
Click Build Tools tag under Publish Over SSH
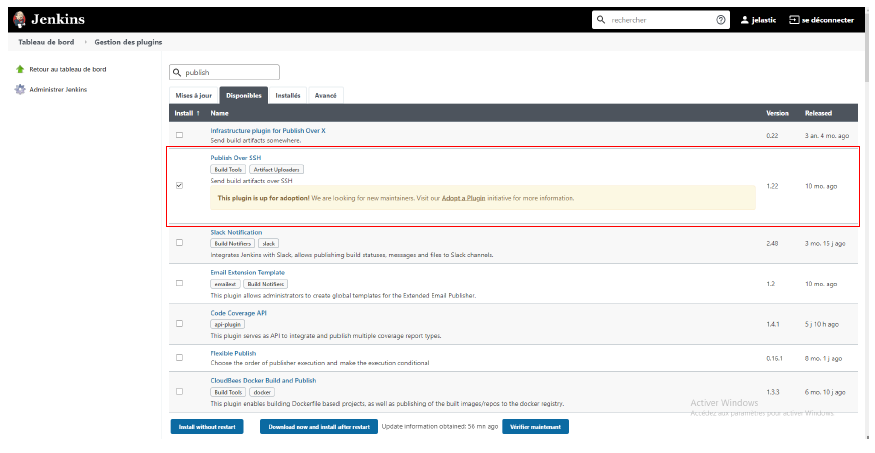(x=228, y=170)
